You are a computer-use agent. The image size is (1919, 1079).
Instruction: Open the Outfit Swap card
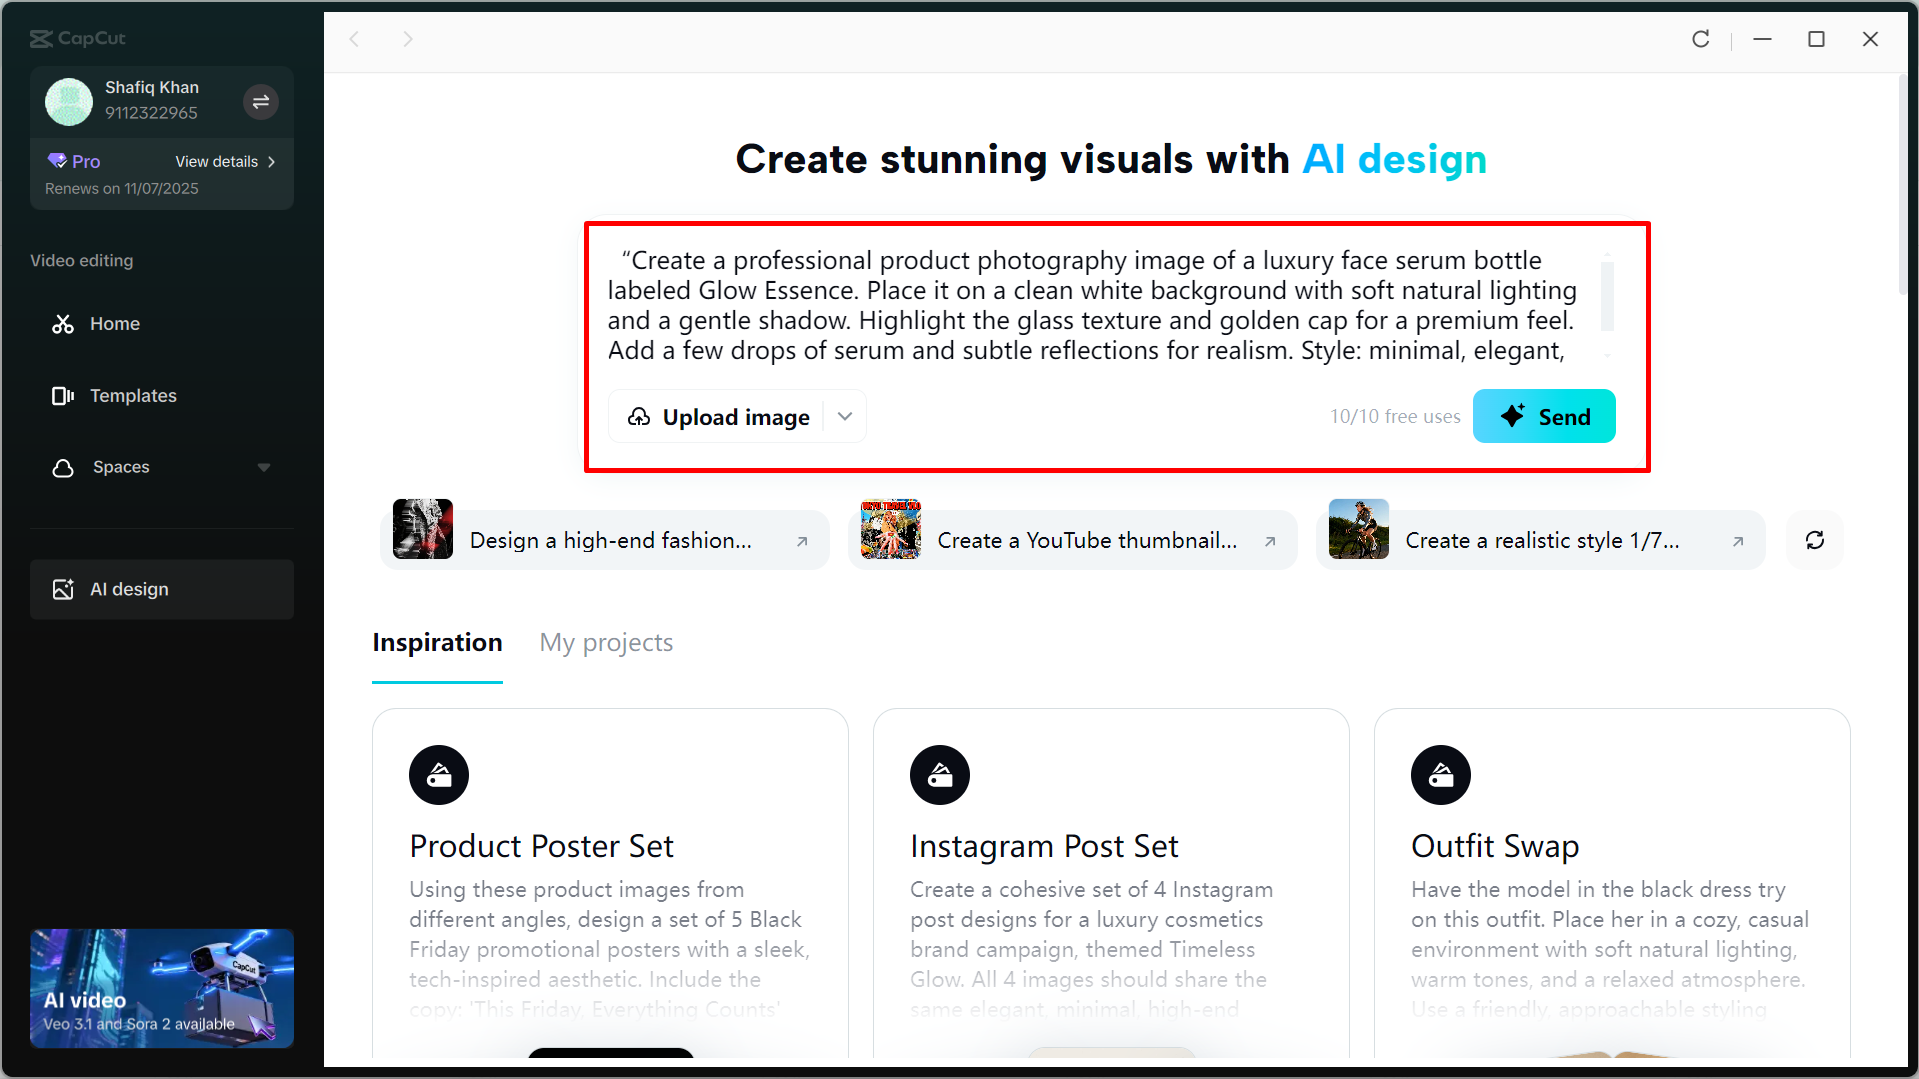tap(1612, 883)
